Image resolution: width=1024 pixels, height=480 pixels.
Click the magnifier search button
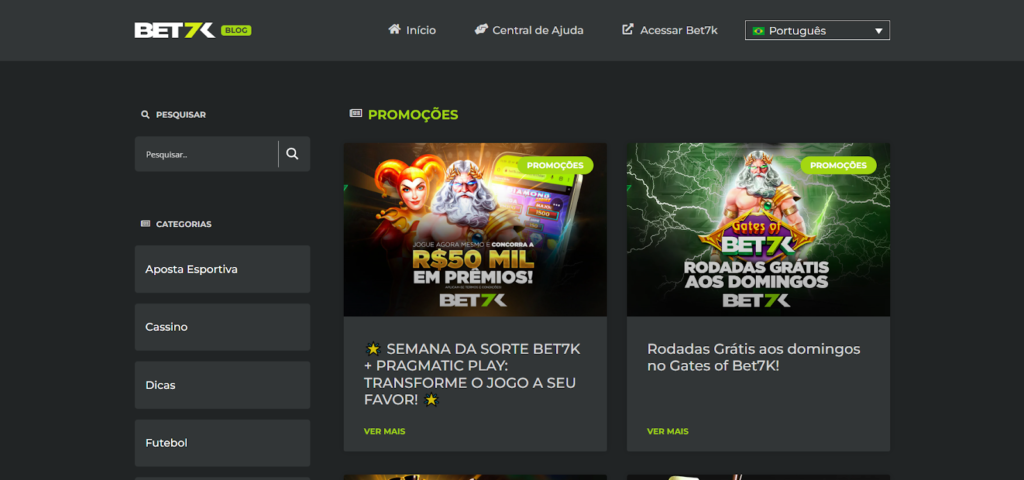pyautogui.click(x=293, y=154)
